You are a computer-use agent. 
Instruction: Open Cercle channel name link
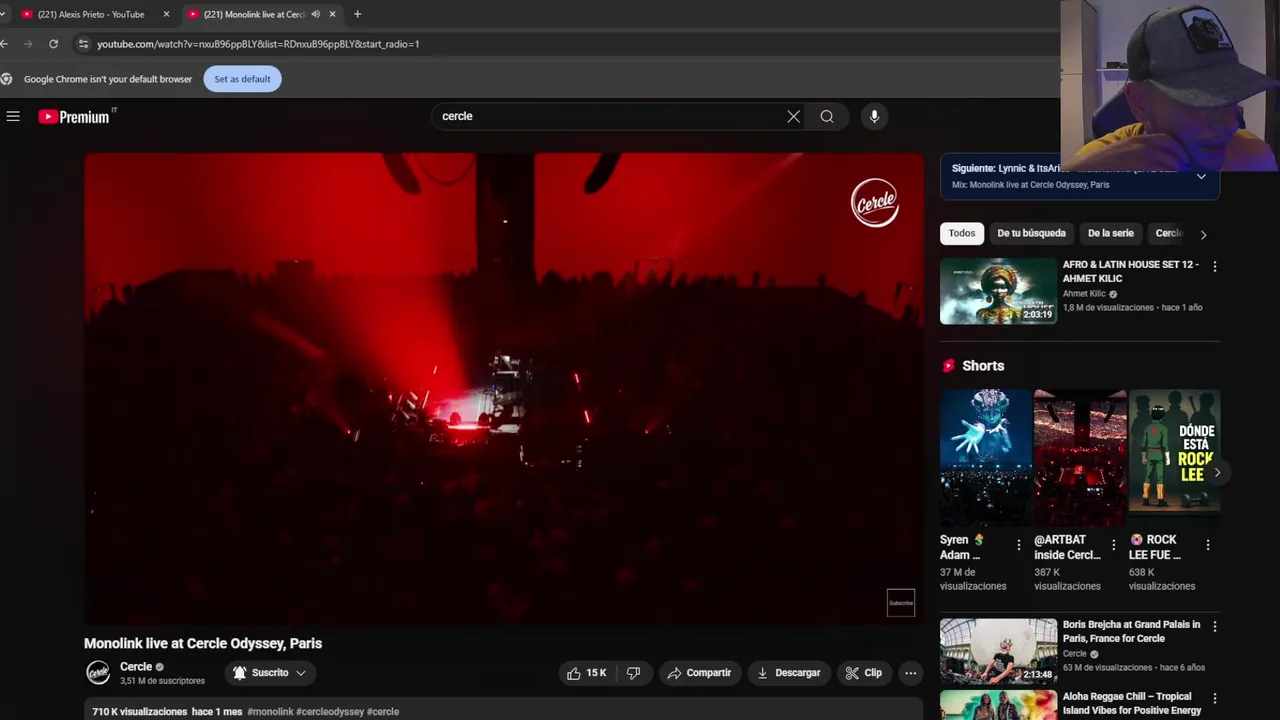click(x=136, y=667)
